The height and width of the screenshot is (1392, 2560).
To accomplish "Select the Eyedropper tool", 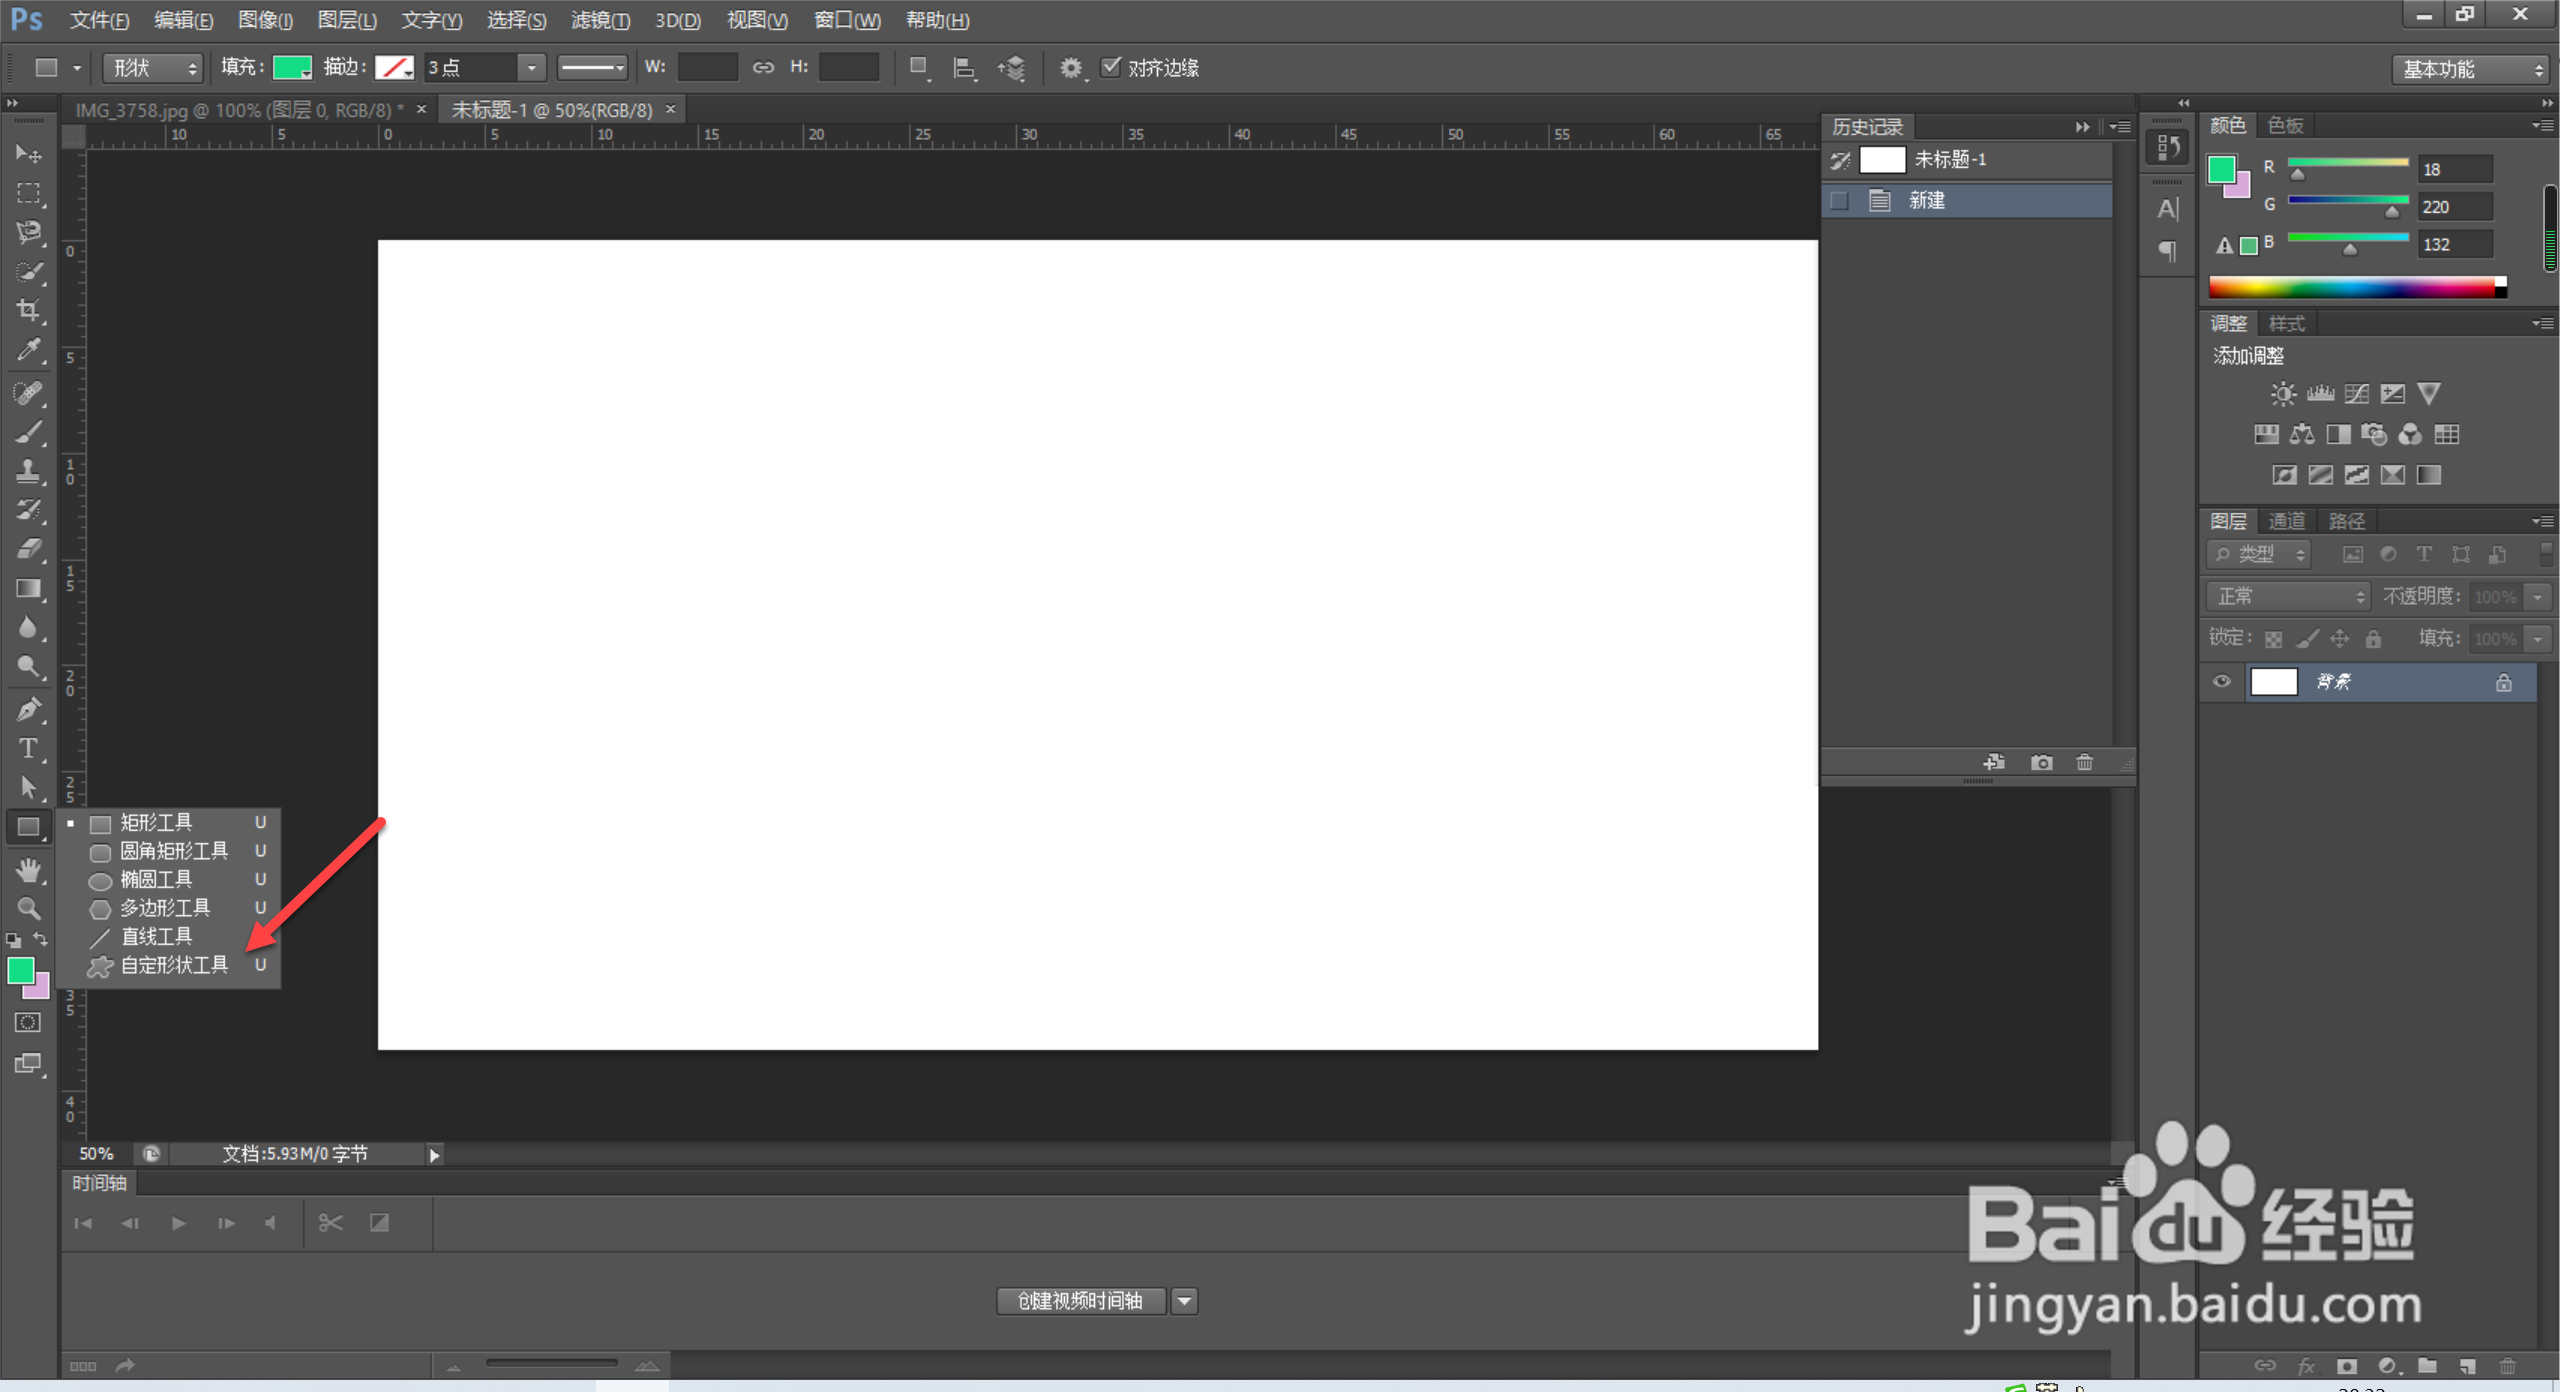I will tap(28, 351).
